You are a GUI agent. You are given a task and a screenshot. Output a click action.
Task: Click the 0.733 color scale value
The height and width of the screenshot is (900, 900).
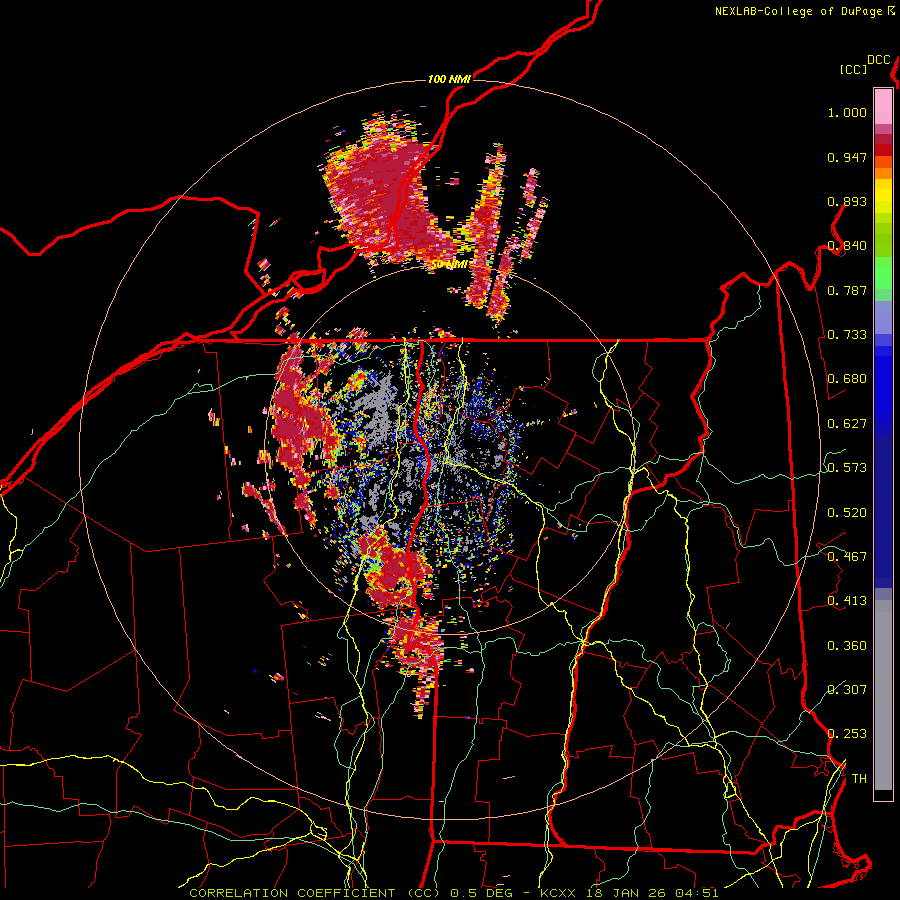pyautogui.click(x=847, y=335)
